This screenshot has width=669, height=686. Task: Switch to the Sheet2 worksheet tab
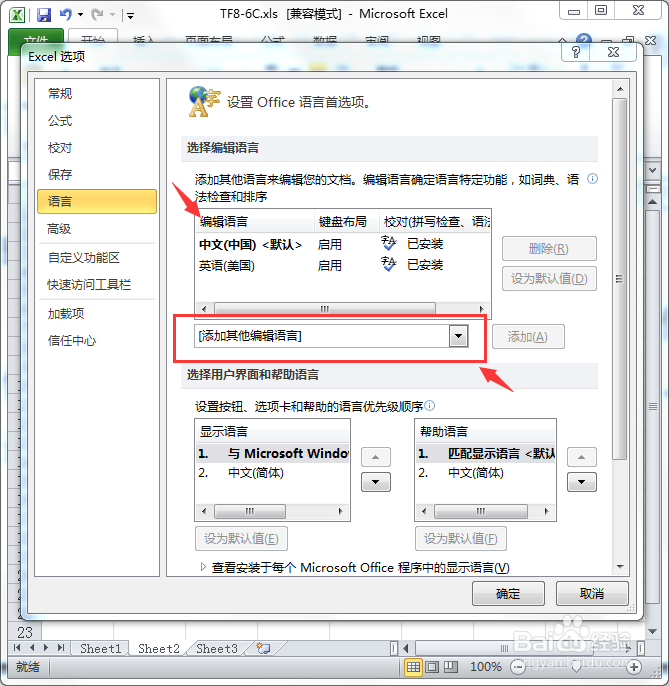click(158, 648)
